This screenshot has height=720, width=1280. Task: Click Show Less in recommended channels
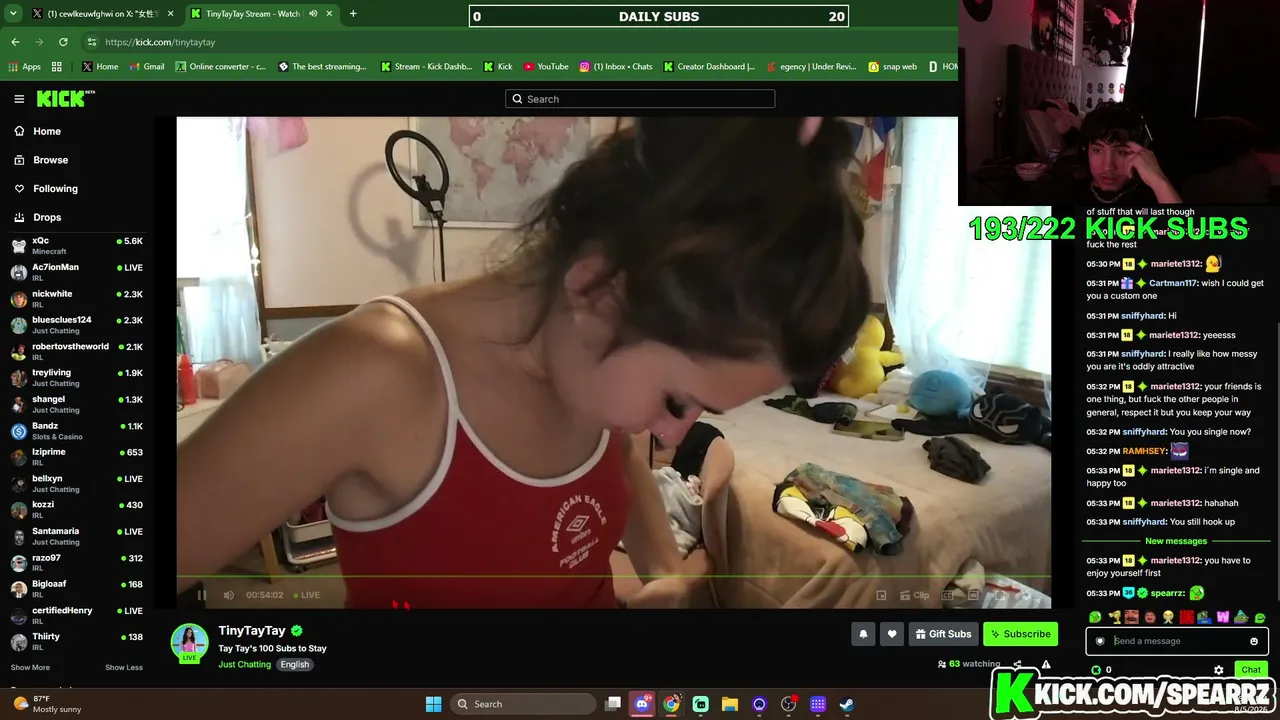click(x=124, y=667)
